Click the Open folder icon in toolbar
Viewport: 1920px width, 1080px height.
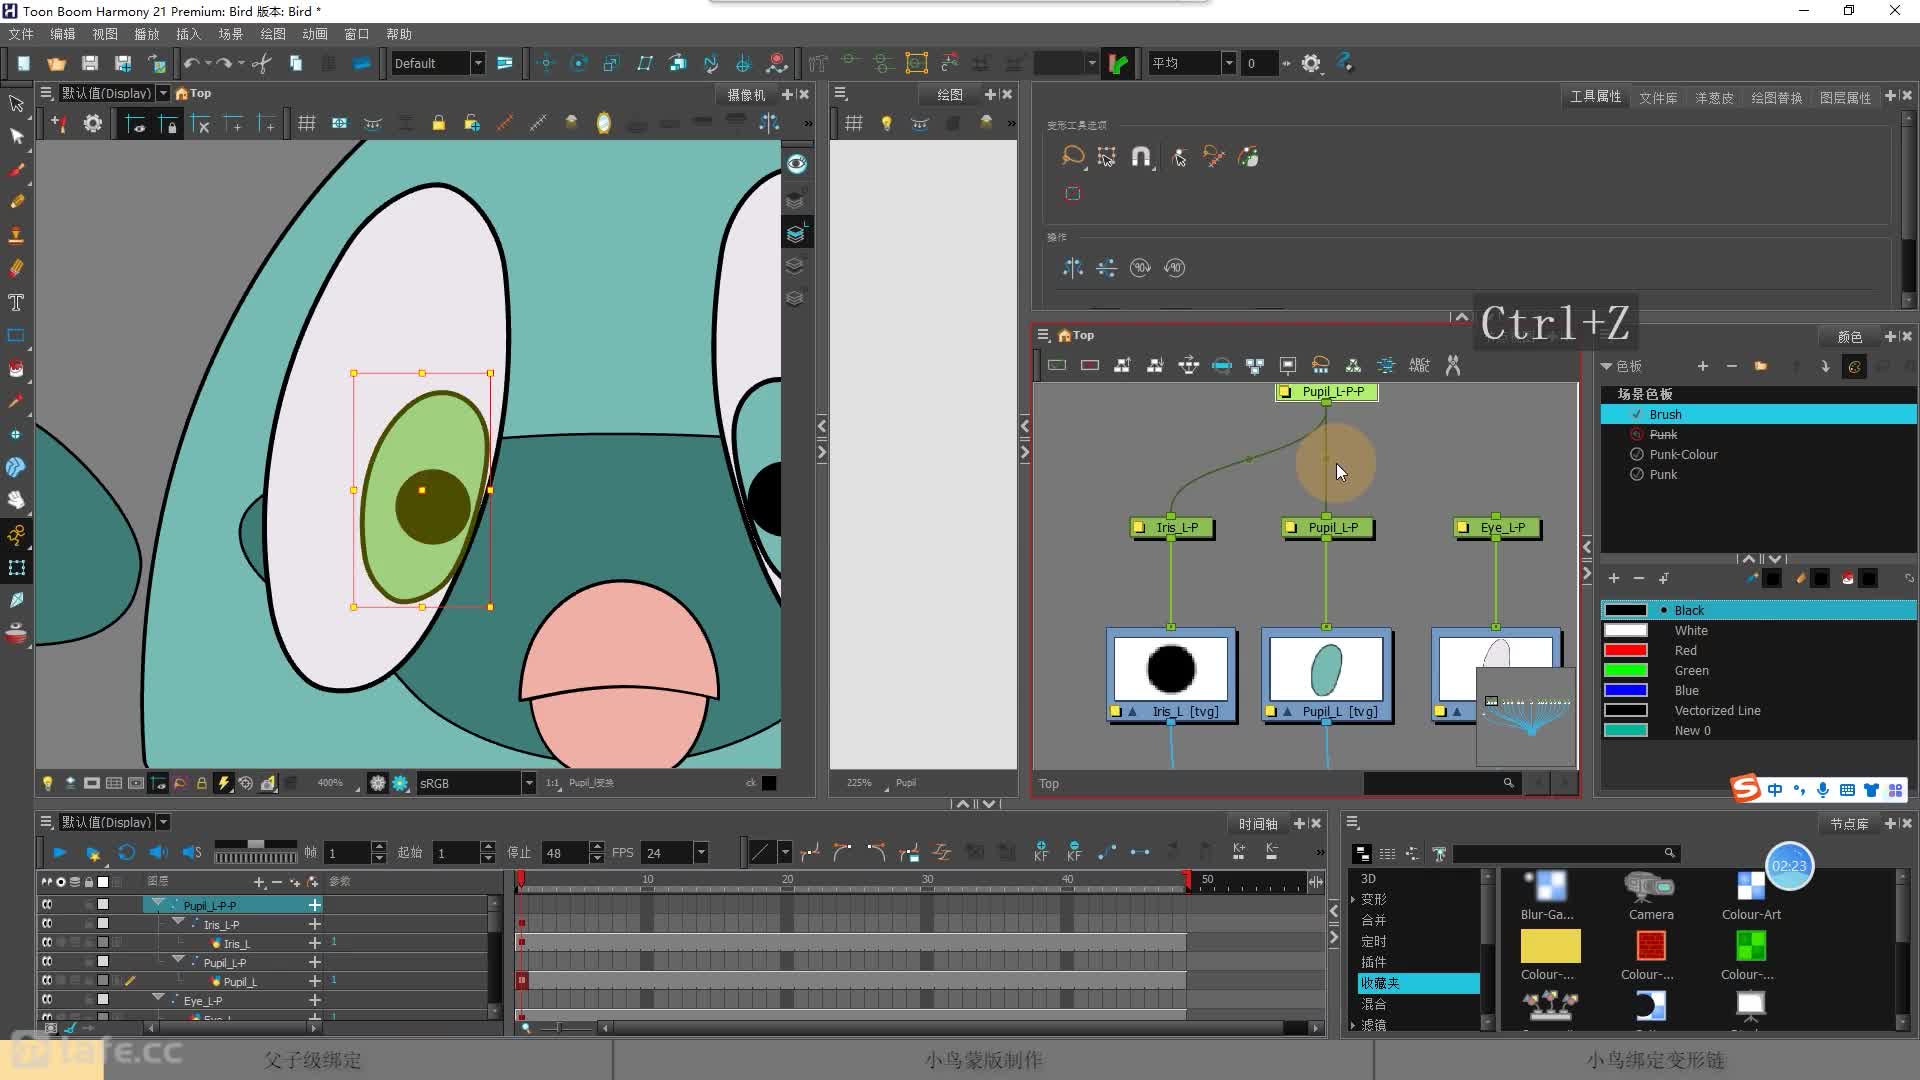tap(56, 63)
